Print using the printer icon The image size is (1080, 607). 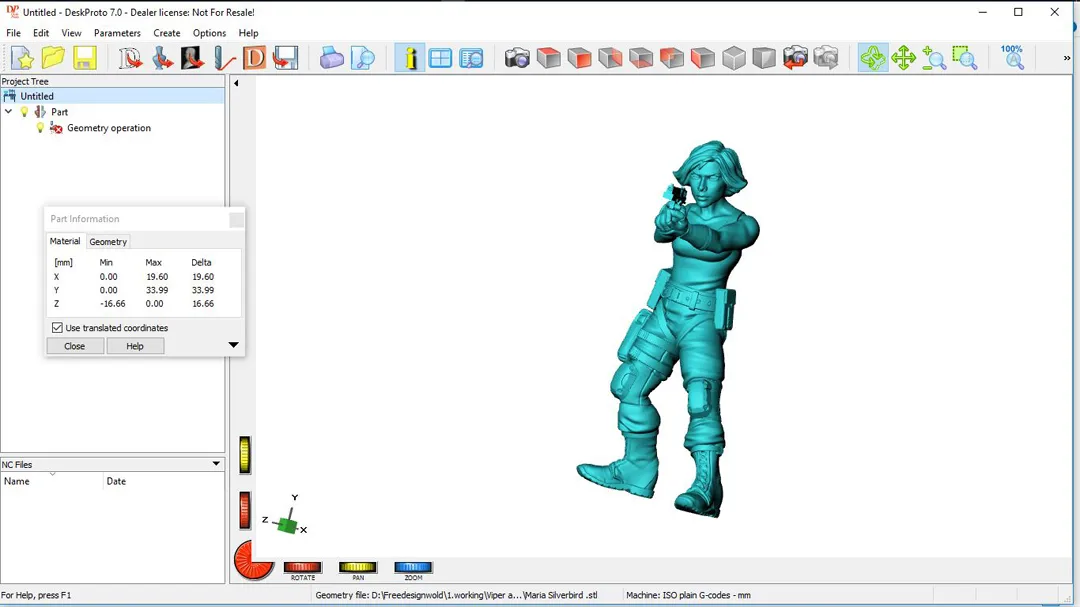tap(331, 58)
